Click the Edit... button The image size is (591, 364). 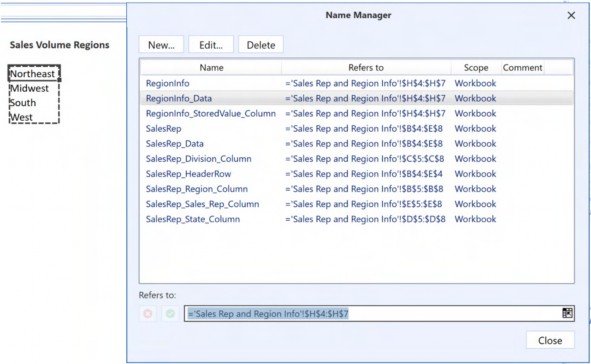click(211, 45)
